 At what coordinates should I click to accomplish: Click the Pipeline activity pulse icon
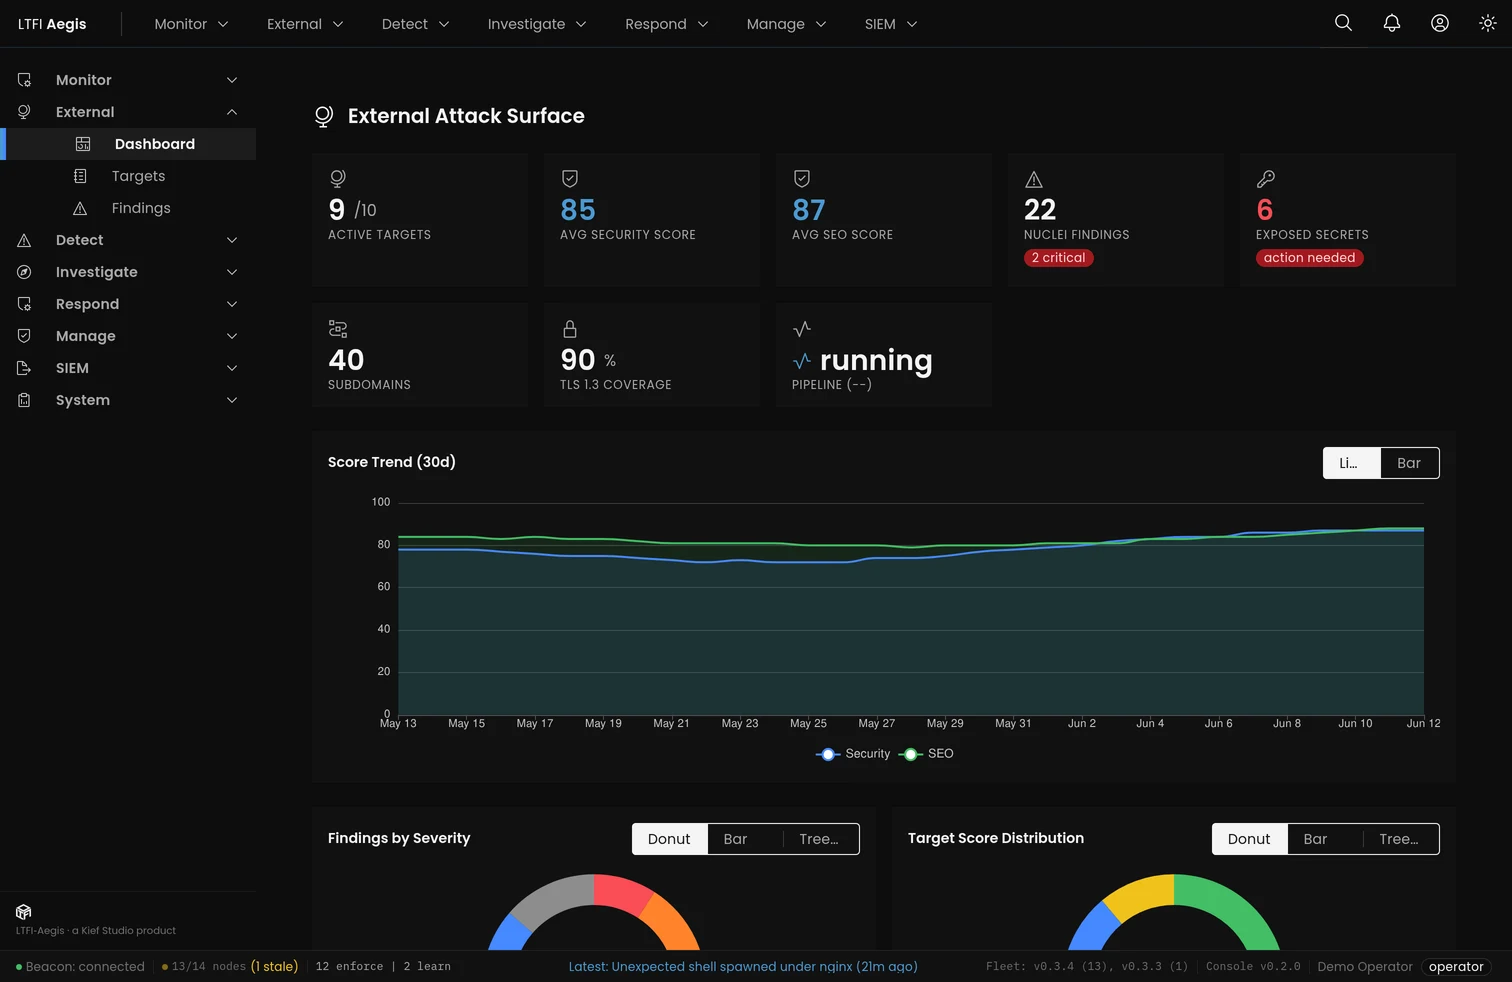pyautogui.click(x=802, y=329)
